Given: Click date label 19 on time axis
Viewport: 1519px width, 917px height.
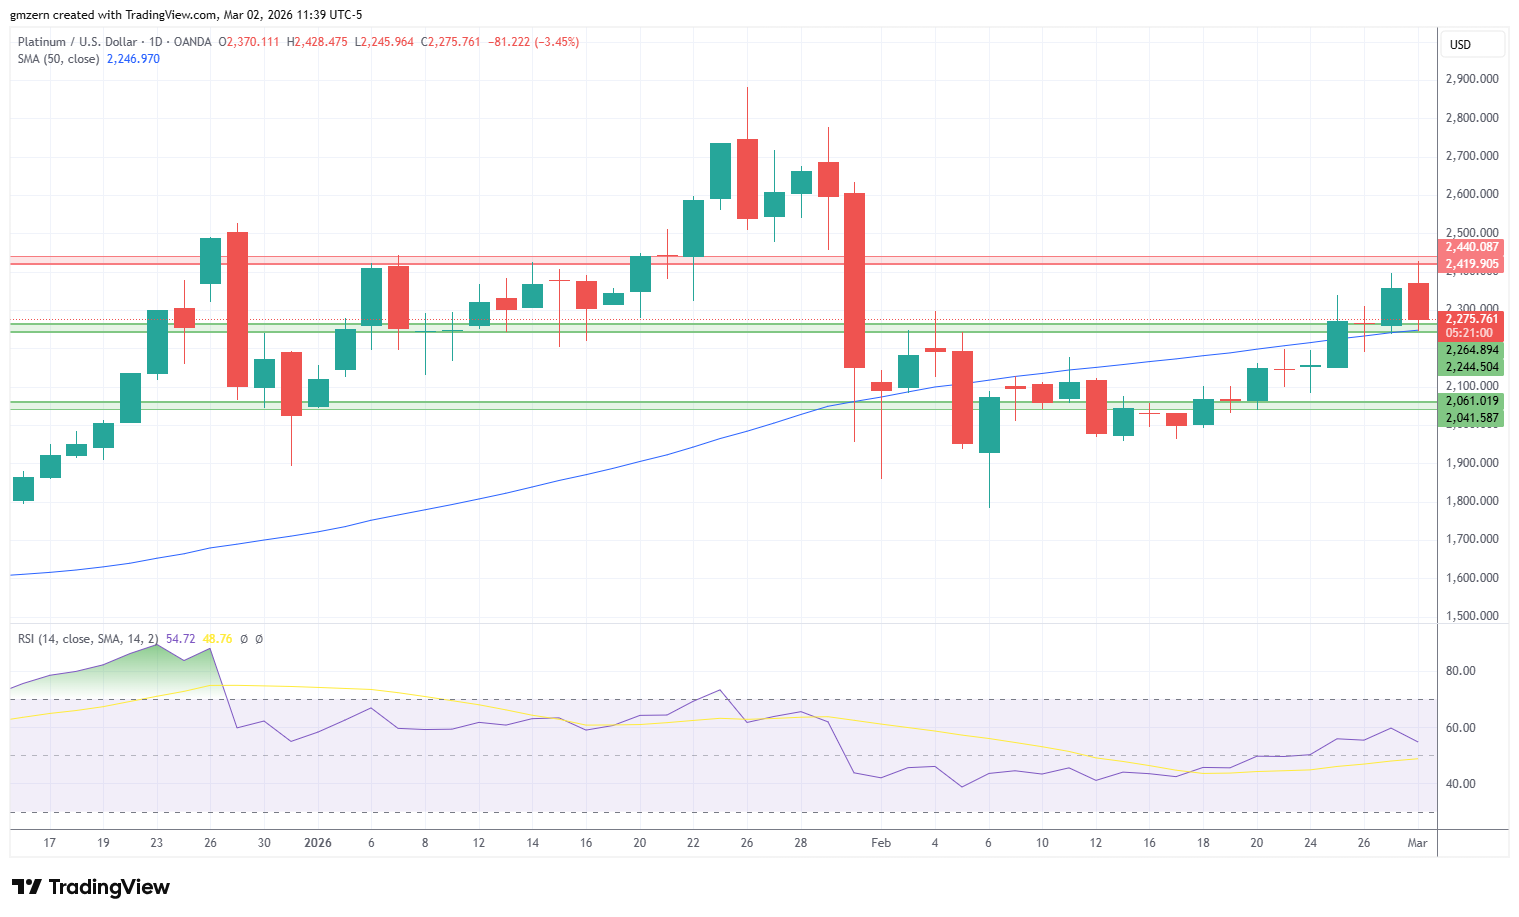Looking at the screenshot, I should 103,843.
